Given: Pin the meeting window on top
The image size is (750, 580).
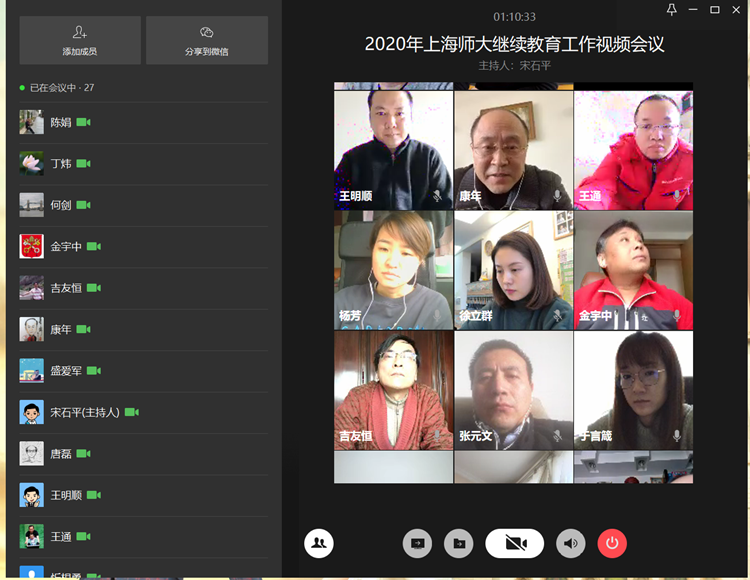Looking at the screenshot, I should tap(672, 9).
